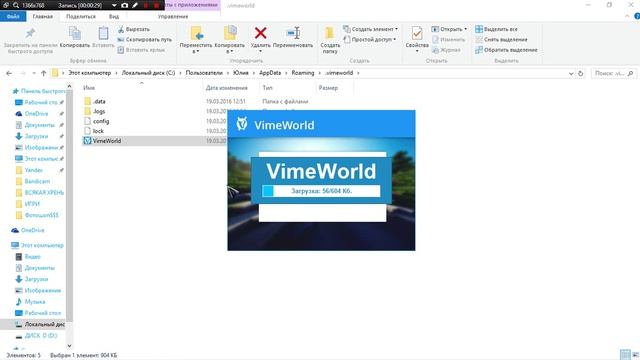This screenshot has height=360, width=640.
Task: Open the Управление tab
Action: pyautogui.click(x=173, y=17)
